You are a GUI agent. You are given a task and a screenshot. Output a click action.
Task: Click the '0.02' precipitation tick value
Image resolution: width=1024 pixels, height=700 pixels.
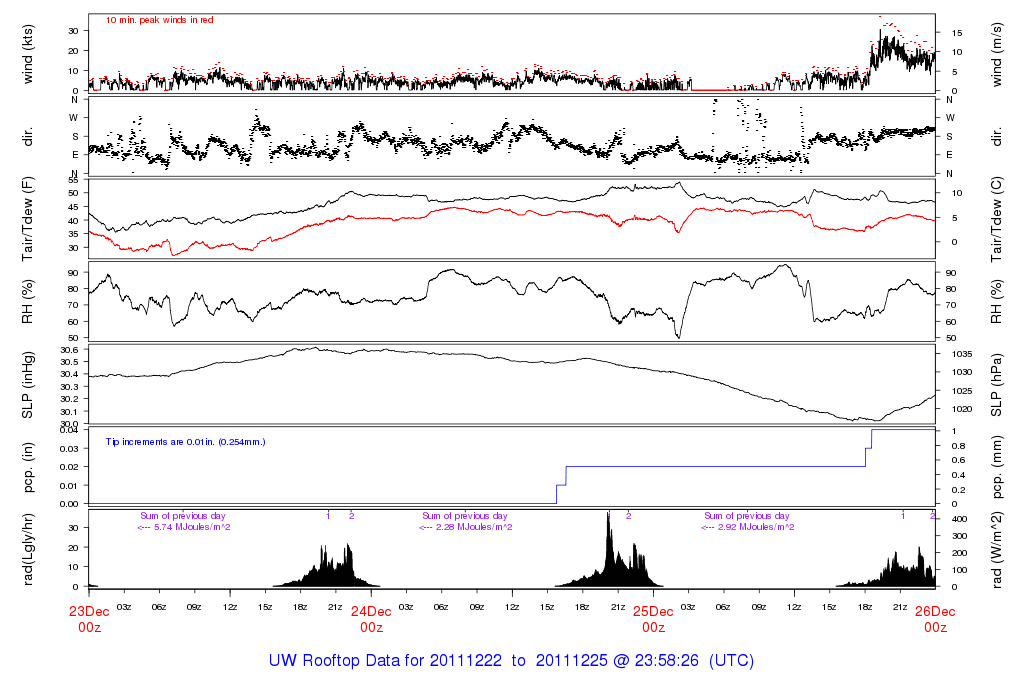(69, 467)
